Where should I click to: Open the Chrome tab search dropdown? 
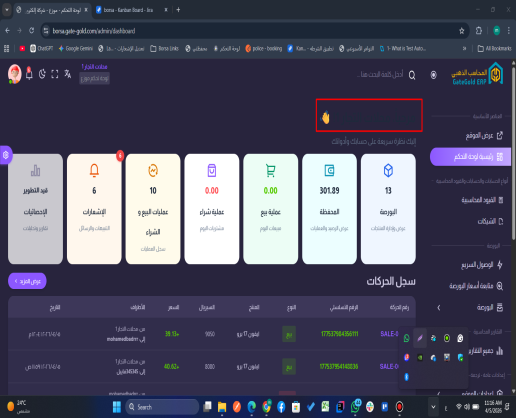point(7,10)
